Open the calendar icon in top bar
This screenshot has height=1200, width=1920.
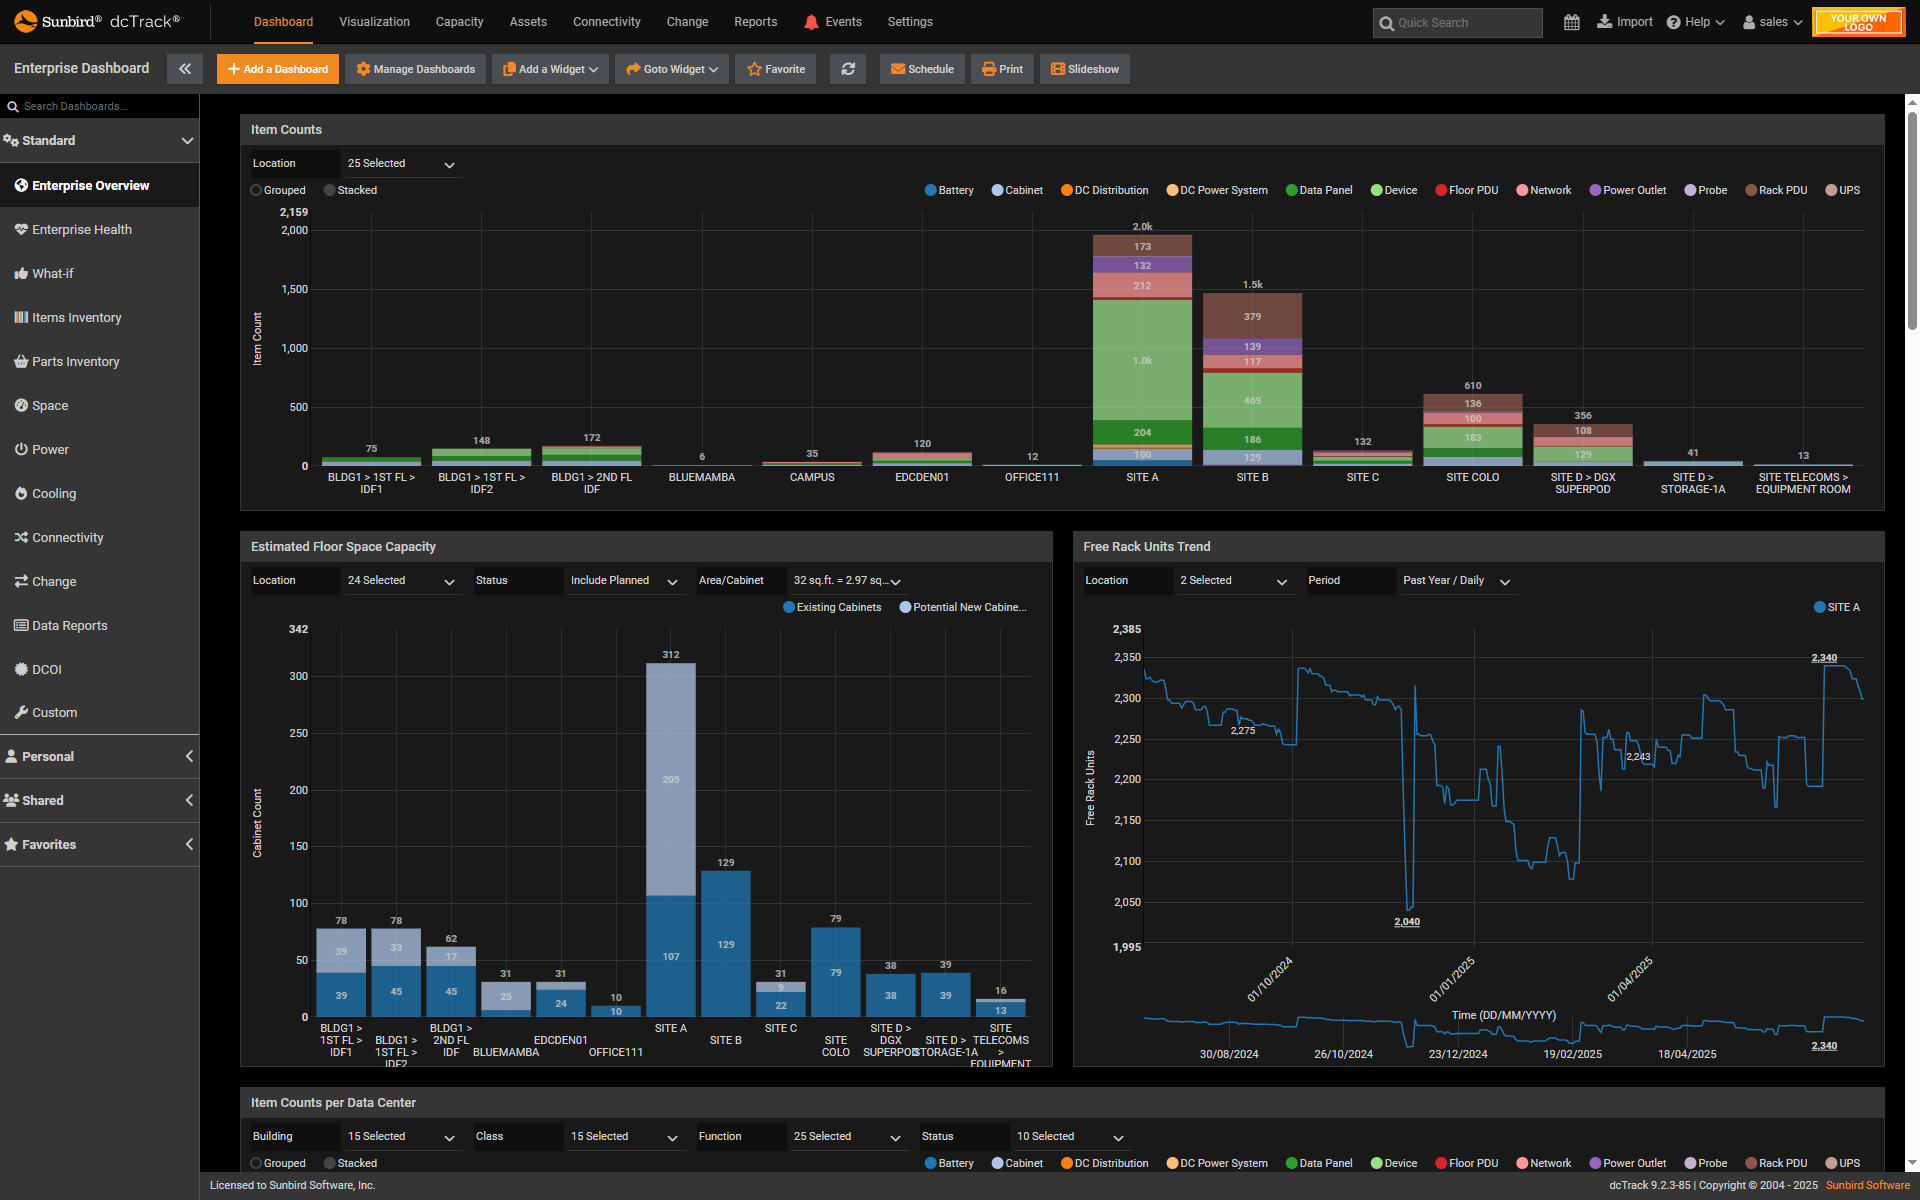click(x=1572, y=22)
